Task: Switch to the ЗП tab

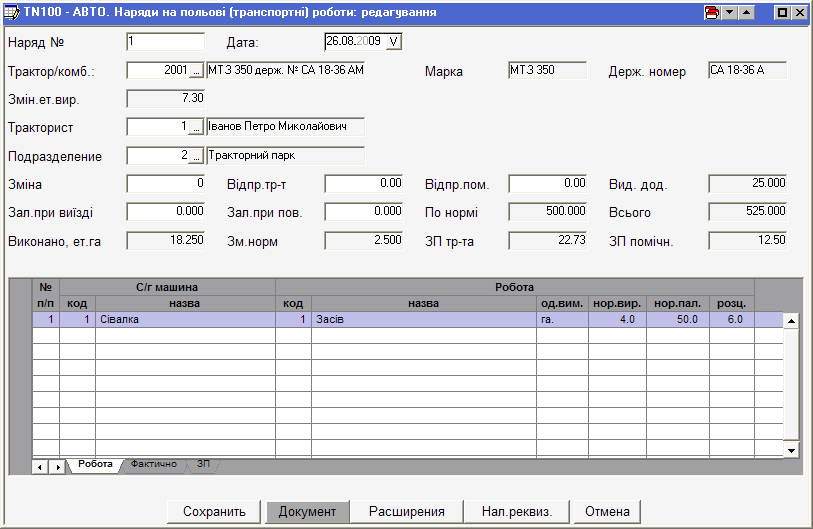Action: 203,465
